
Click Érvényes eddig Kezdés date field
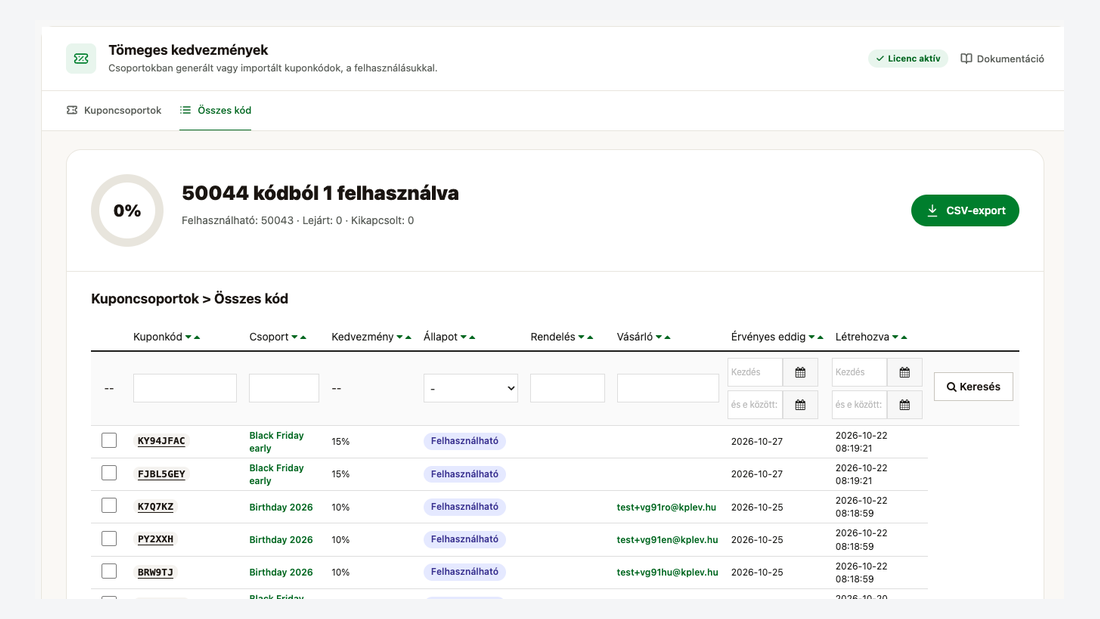(755, 373)
